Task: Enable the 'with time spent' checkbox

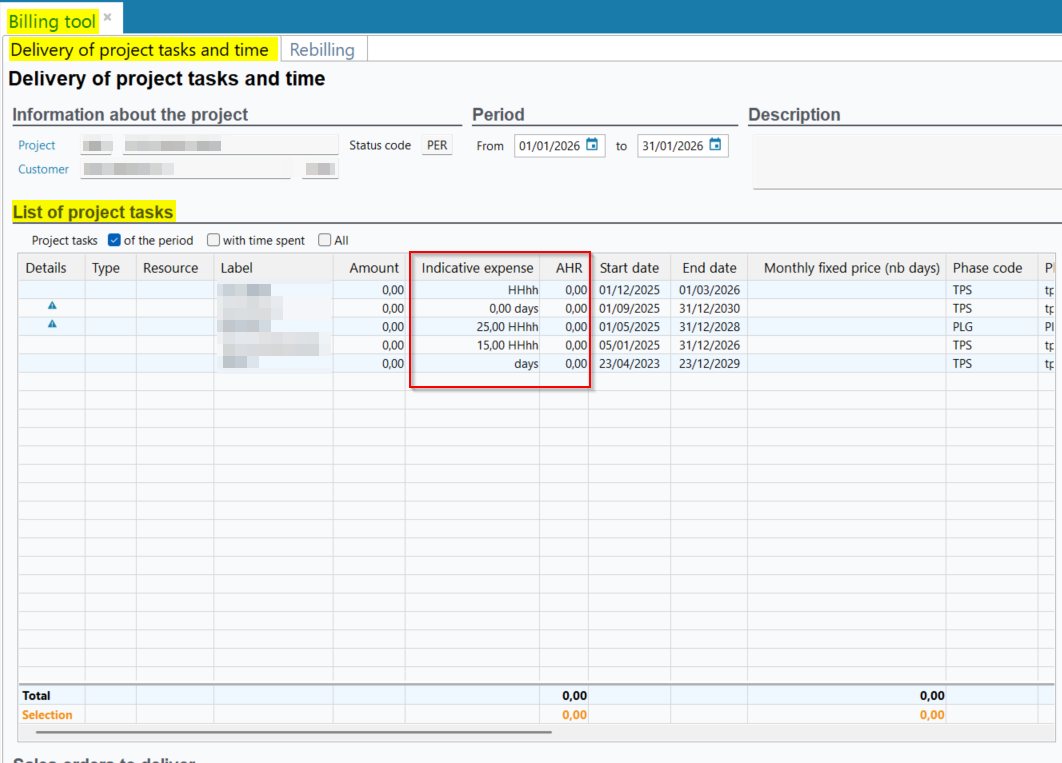Action: (x=214, y=240)
